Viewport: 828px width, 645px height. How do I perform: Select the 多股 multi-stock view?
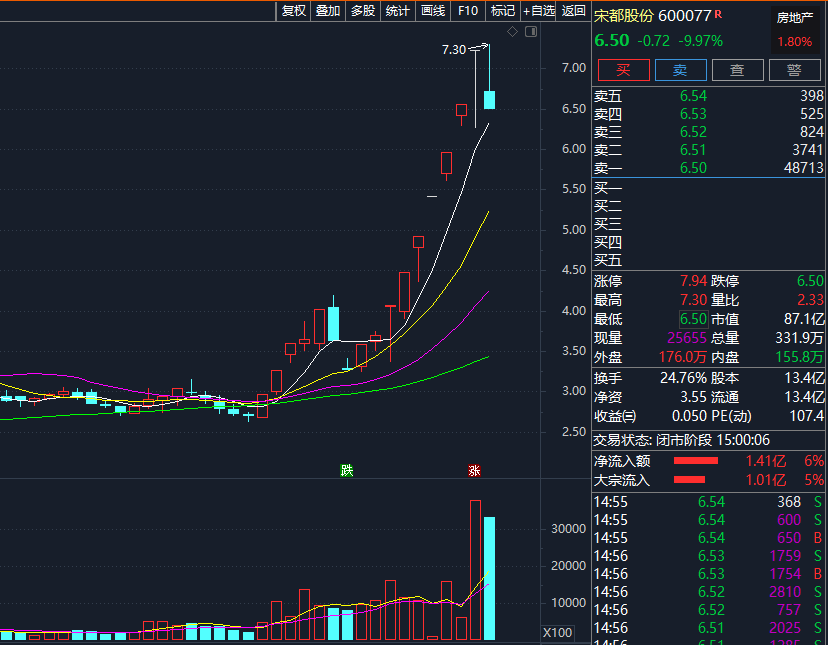point(363,11)
